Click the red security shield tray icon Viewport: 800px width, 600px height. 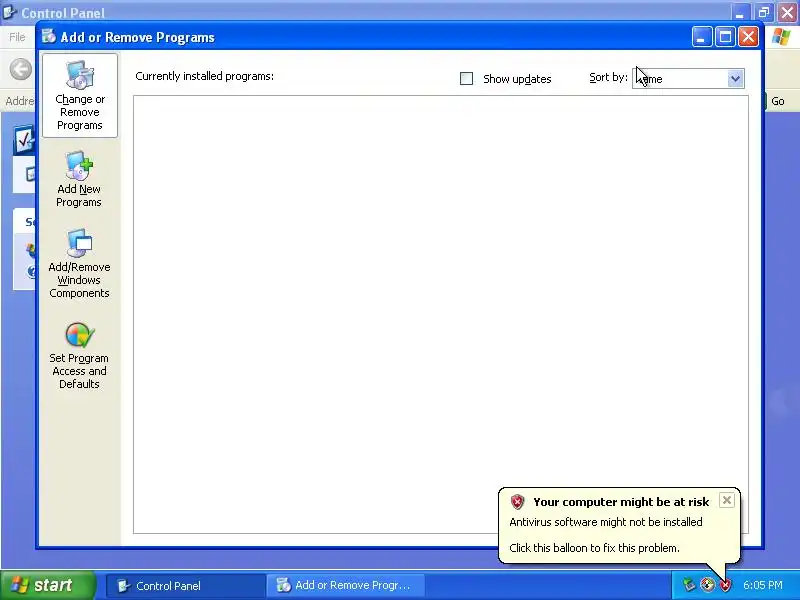725,585
